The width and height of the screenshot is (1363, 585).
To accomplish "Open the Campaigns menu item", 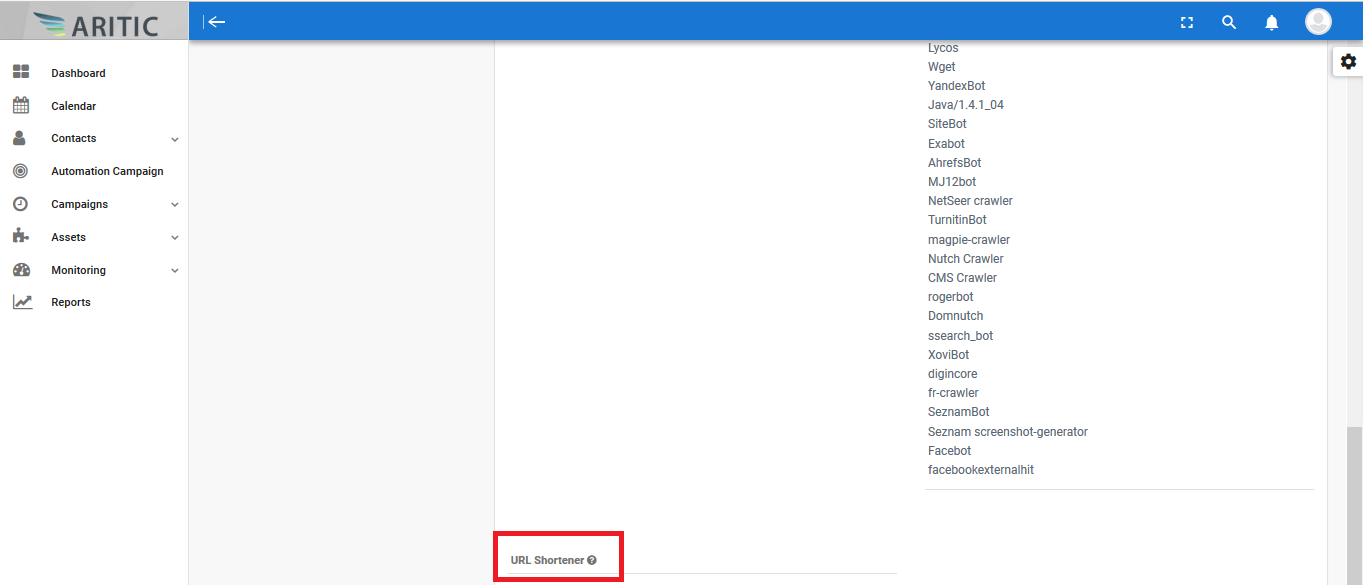I will [x=79, y=204].
